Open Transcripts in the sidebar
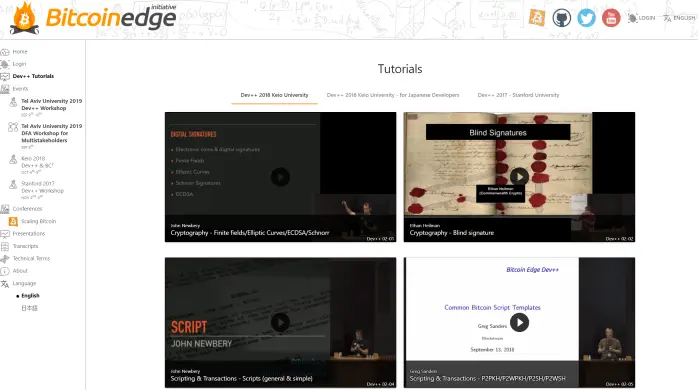The image size is (698, 390). 25,246
